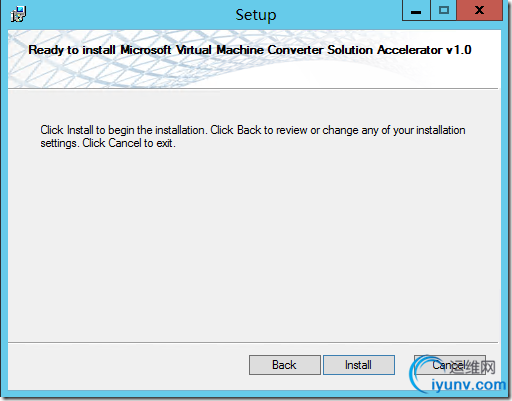Click the Ready to install heading
Screen dimensions: 512x401
tap(250, 50)
